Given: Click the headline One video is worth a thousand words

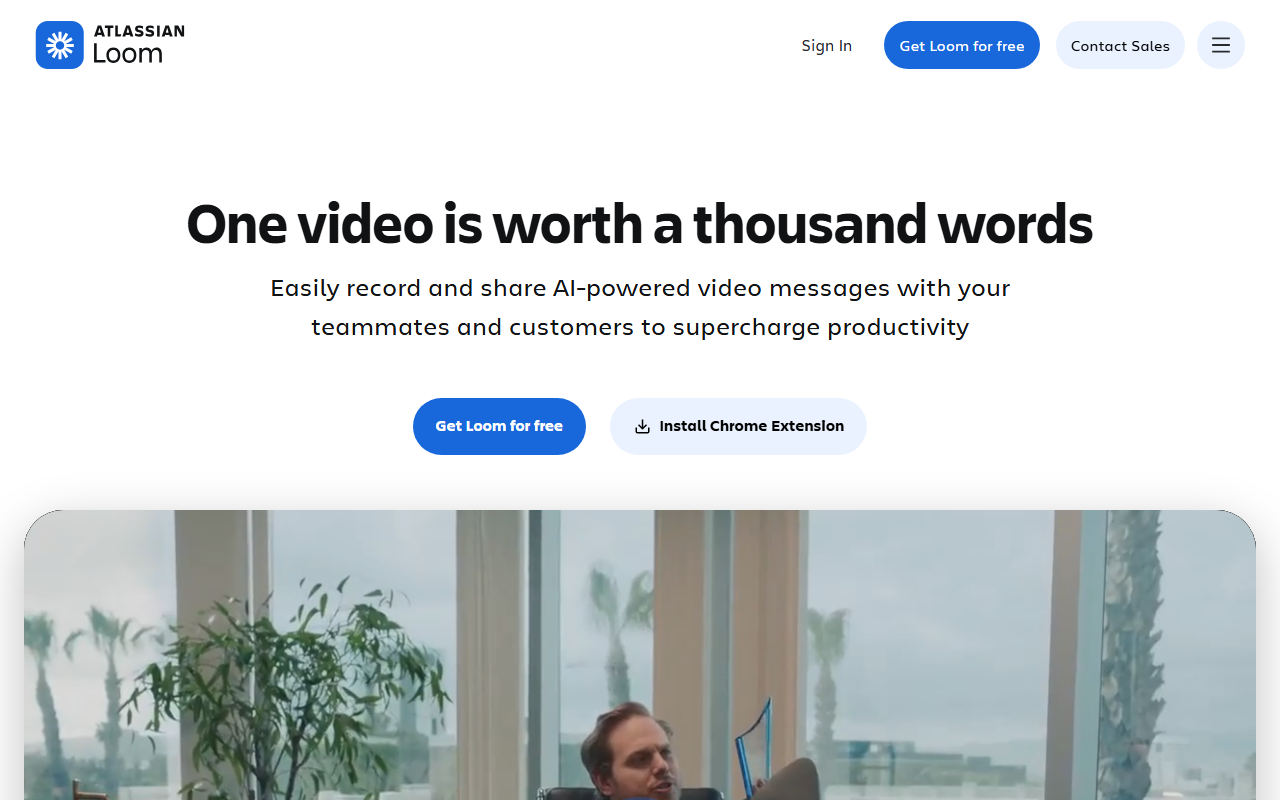Looking at the screenshot, I should point(640,223).
